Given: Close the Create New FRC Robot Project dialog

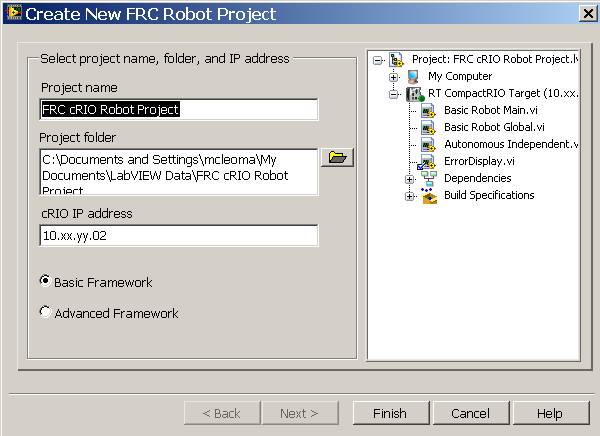Looking at the screenshot, I should [x=588, y=13].
